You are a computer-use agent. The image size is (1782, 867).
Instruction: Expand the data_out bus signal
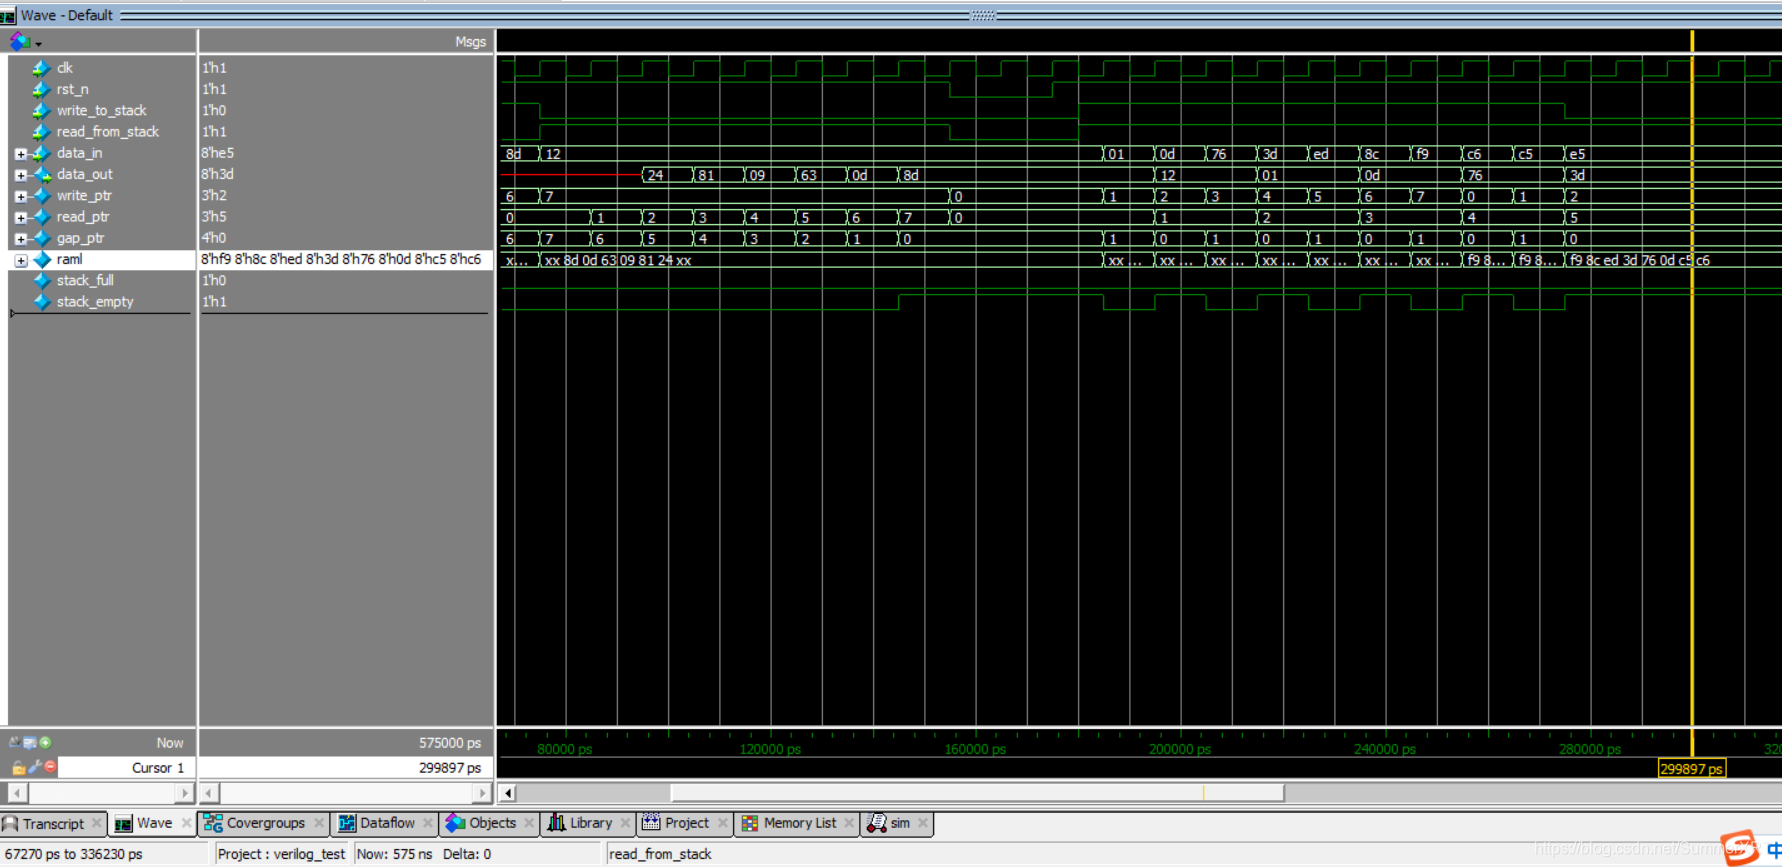20,175
